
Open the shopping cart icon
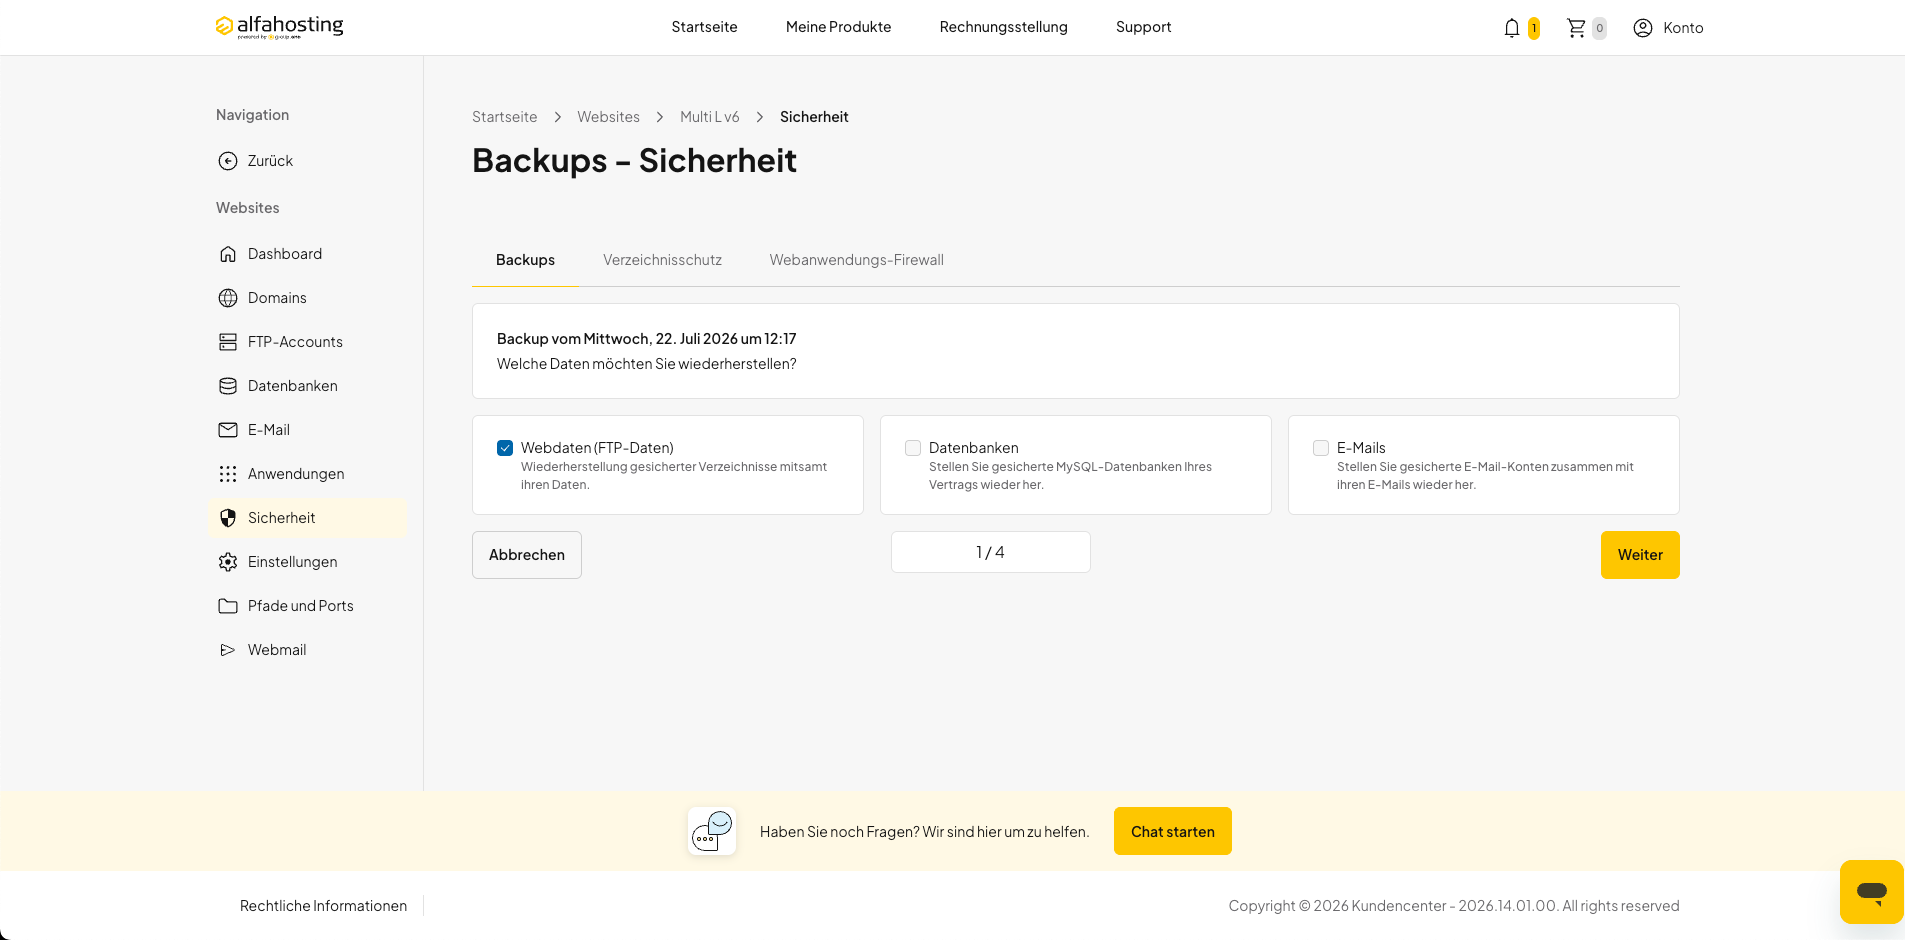[1576, 28]
